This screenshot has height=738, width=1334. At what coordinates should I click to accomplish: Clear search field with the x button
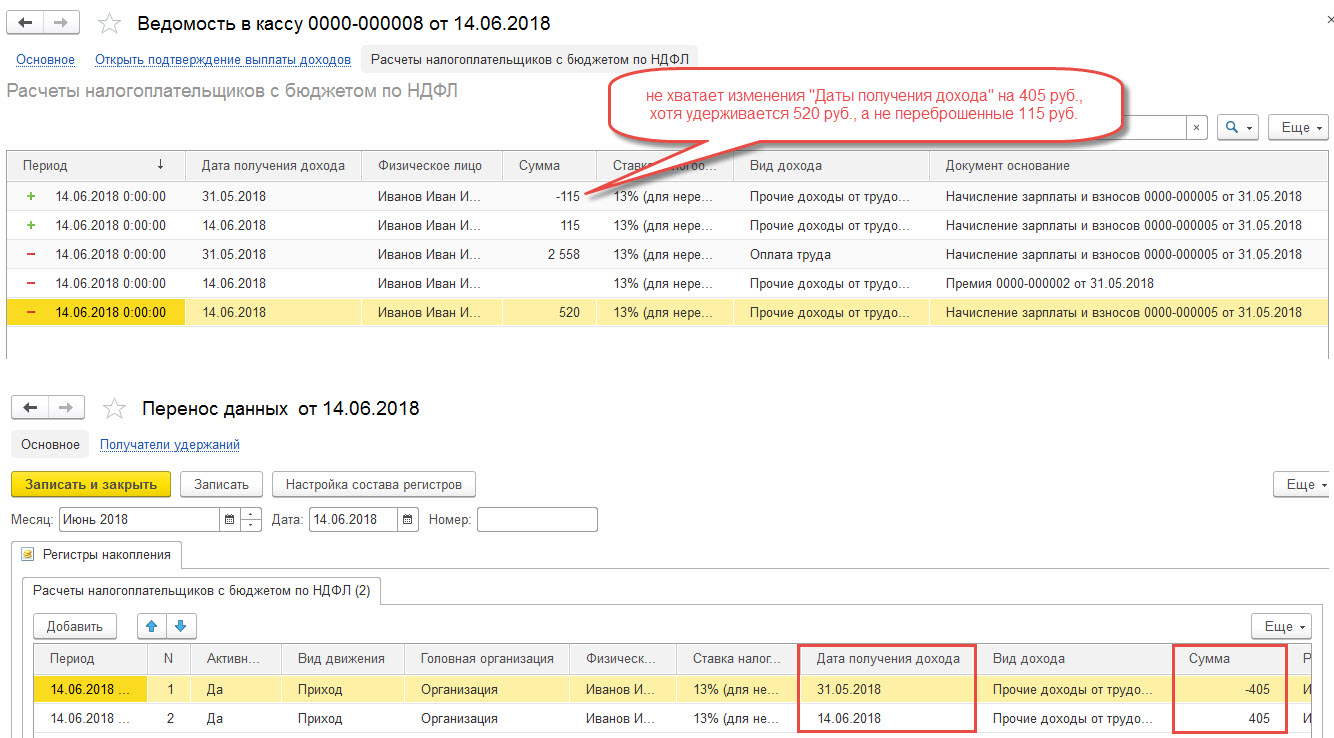click(1197, 127)
